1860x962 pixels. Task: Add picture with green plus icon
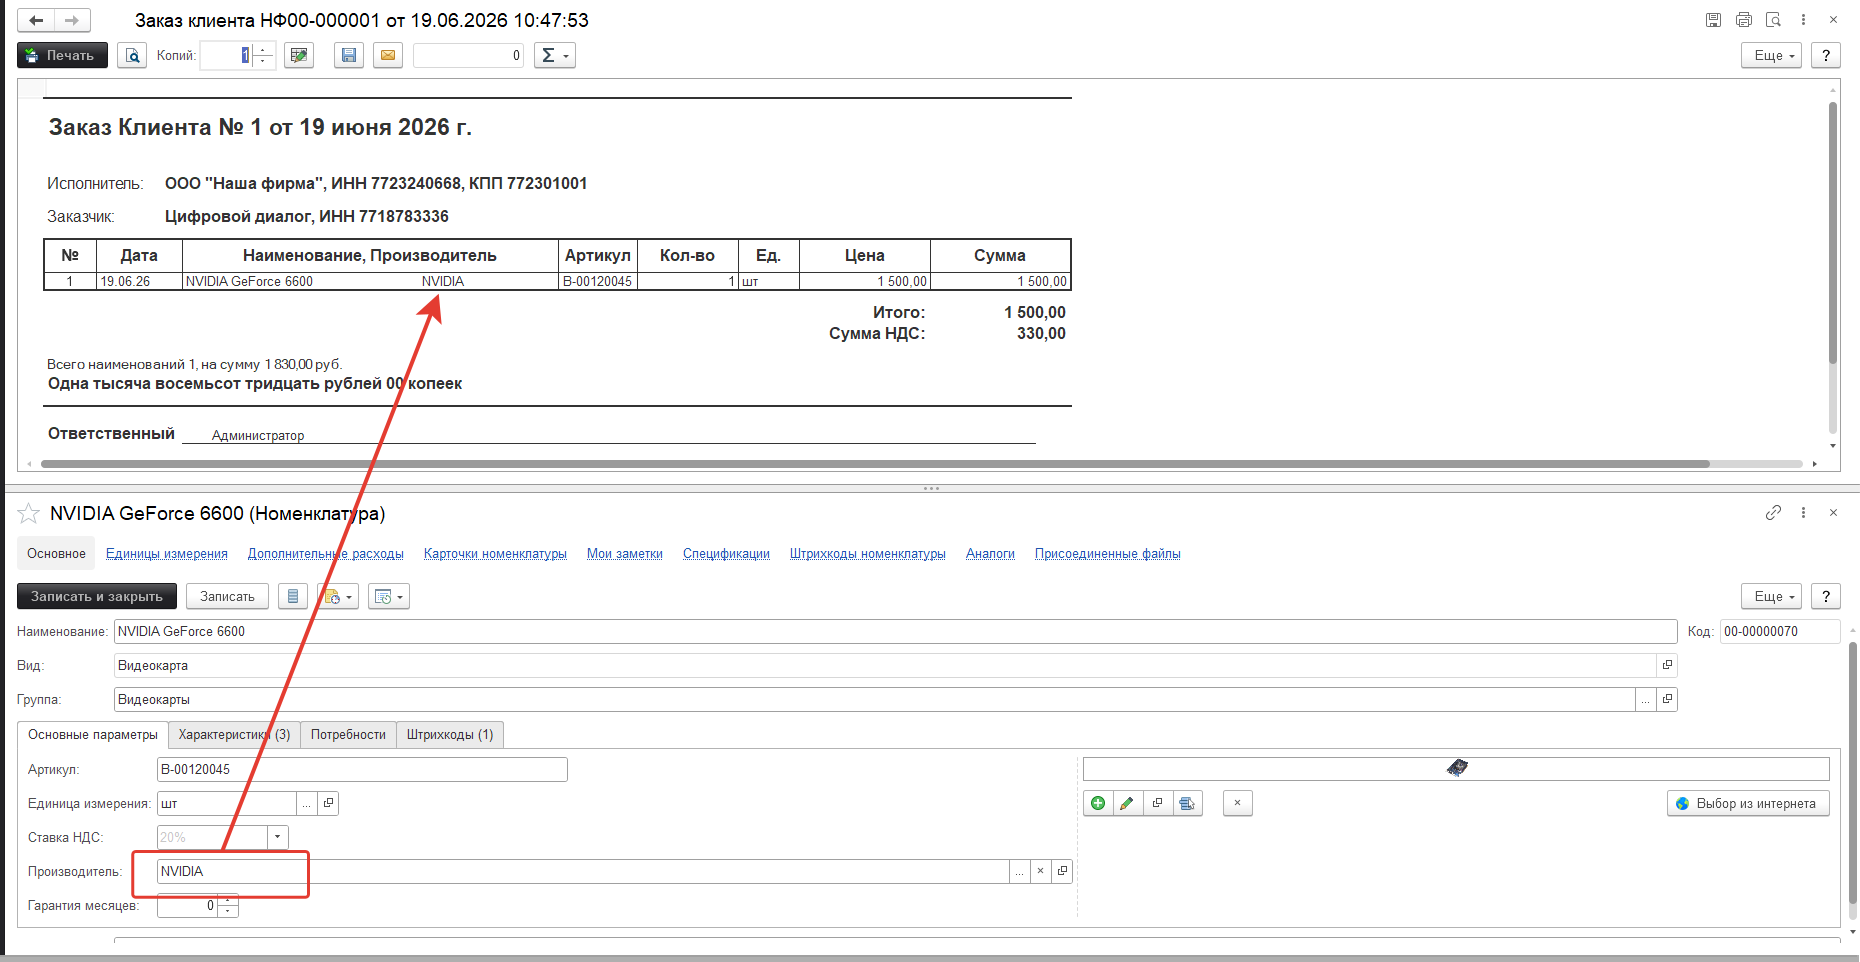tap(1098, 803)
